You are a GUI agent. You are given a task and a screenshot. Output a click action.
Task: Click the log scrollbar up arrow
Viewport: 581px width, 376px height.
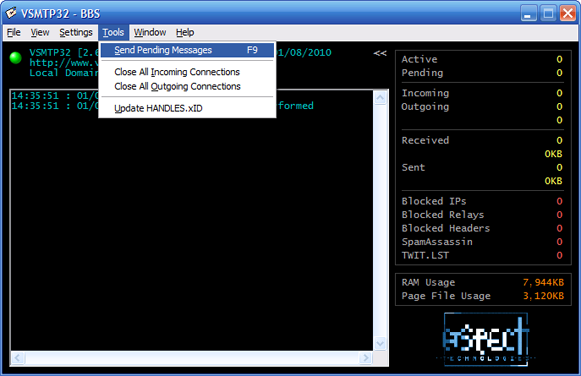tap(380, 98)
